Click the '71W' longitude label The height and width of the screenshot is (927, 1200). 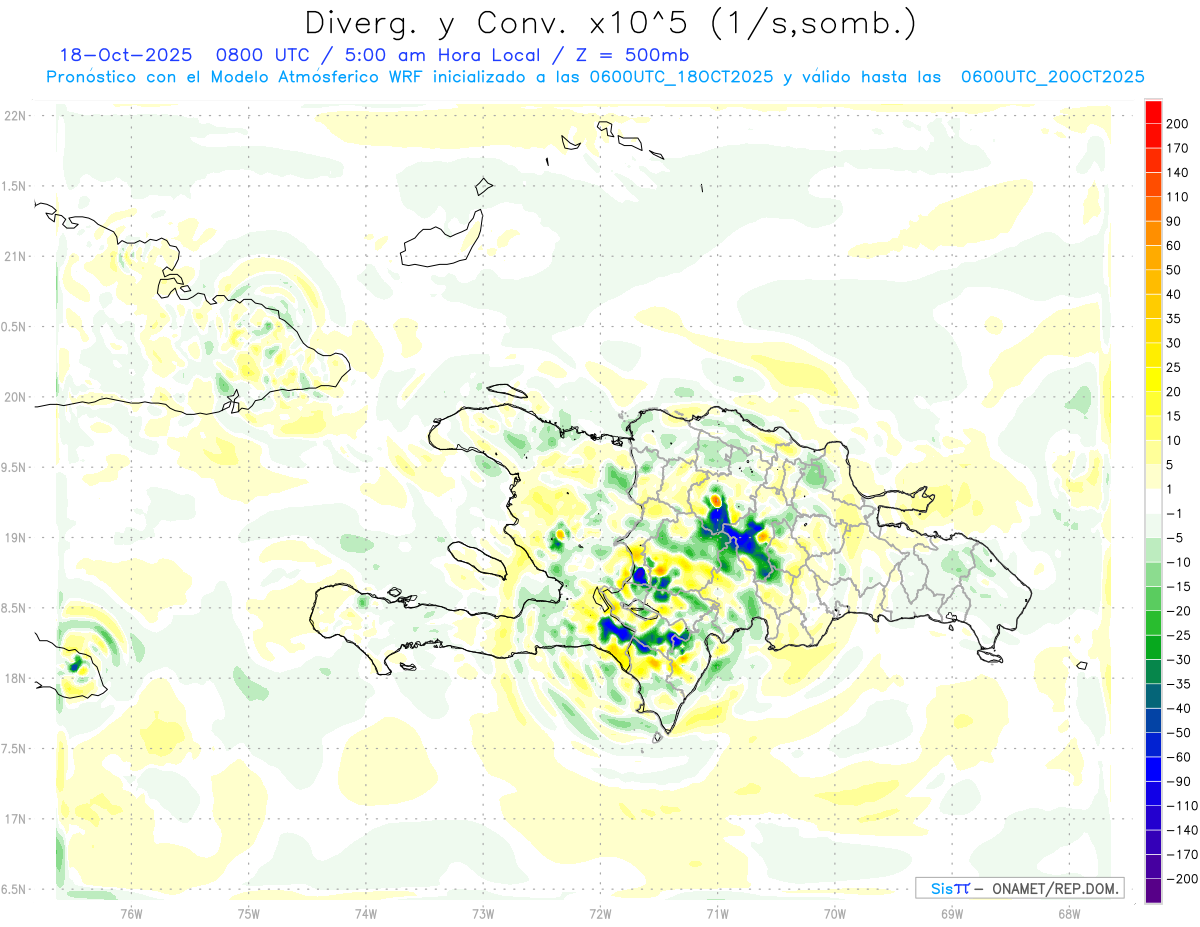coord(717,913)
